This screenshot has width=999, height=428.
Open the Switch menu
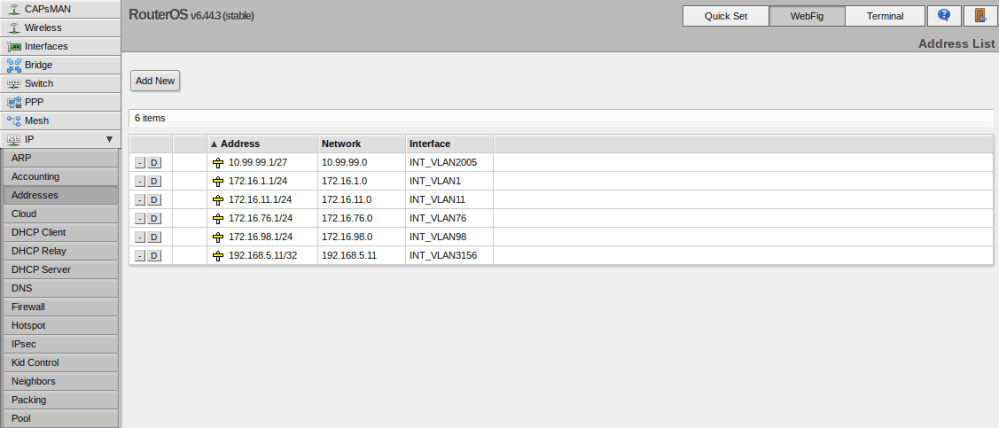click(x=60, y=83)
